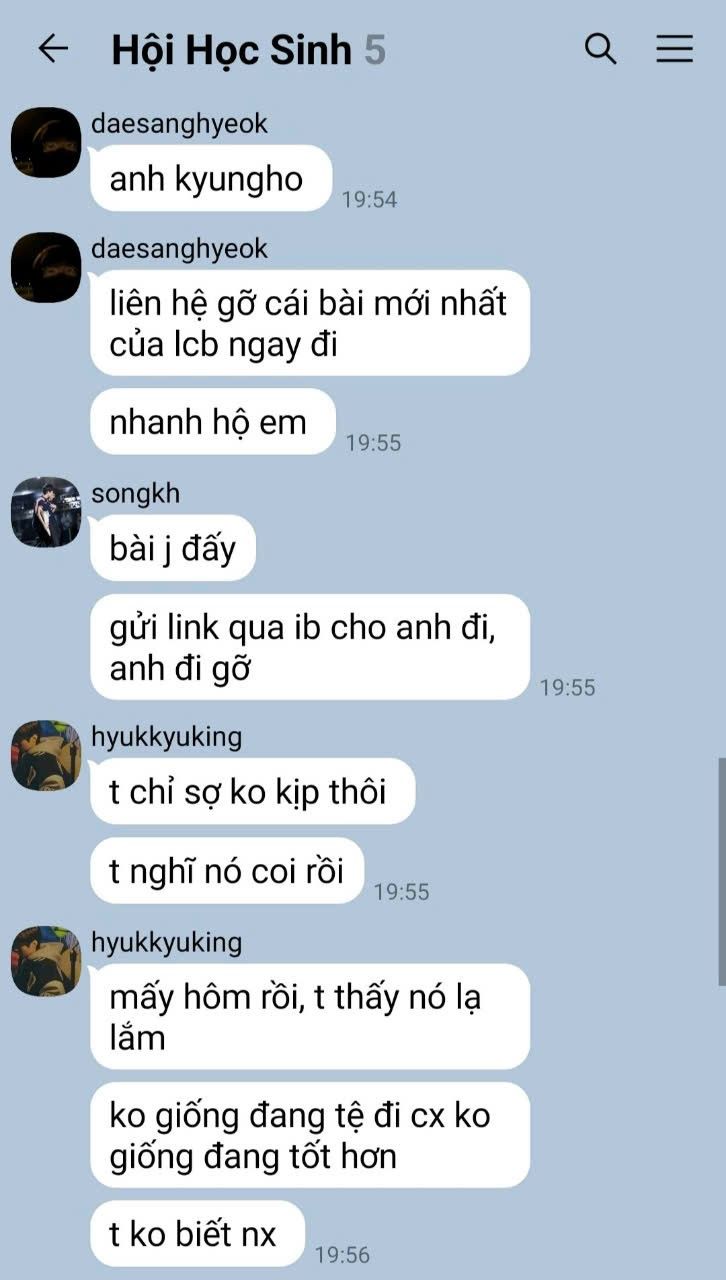Select the message "liên hệ gỡ cái bài mới nhất"
The height and width of the screenshot is (1280, 726).
point(310,323)
